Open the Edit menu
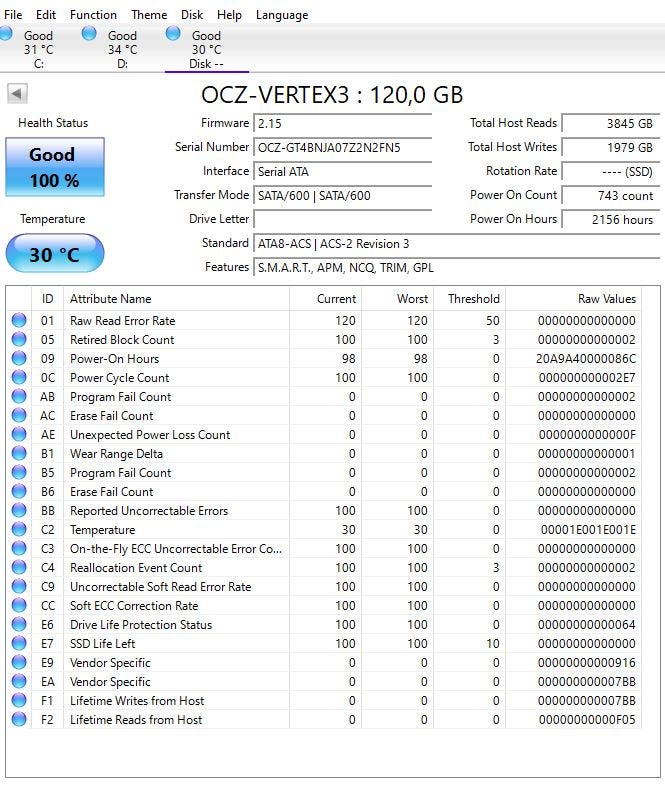665x785 pixels. pyautogui.click(x=46, y=15)
